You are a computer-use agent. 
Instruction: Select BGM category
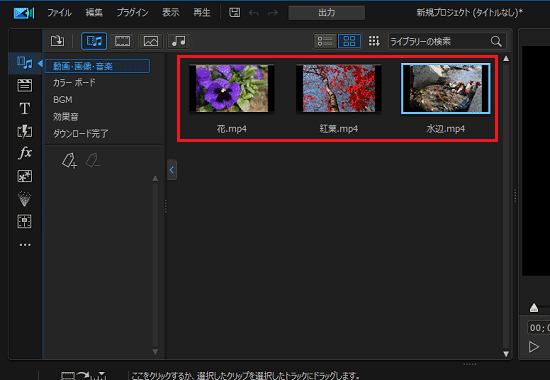pyautogui.click(x=63, y=100)
